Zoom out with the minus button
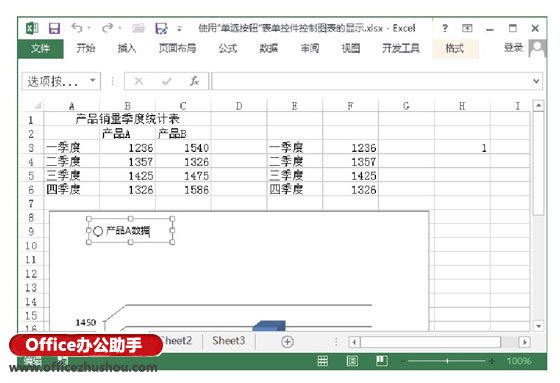Screen dimensions: 560x383 403,362
